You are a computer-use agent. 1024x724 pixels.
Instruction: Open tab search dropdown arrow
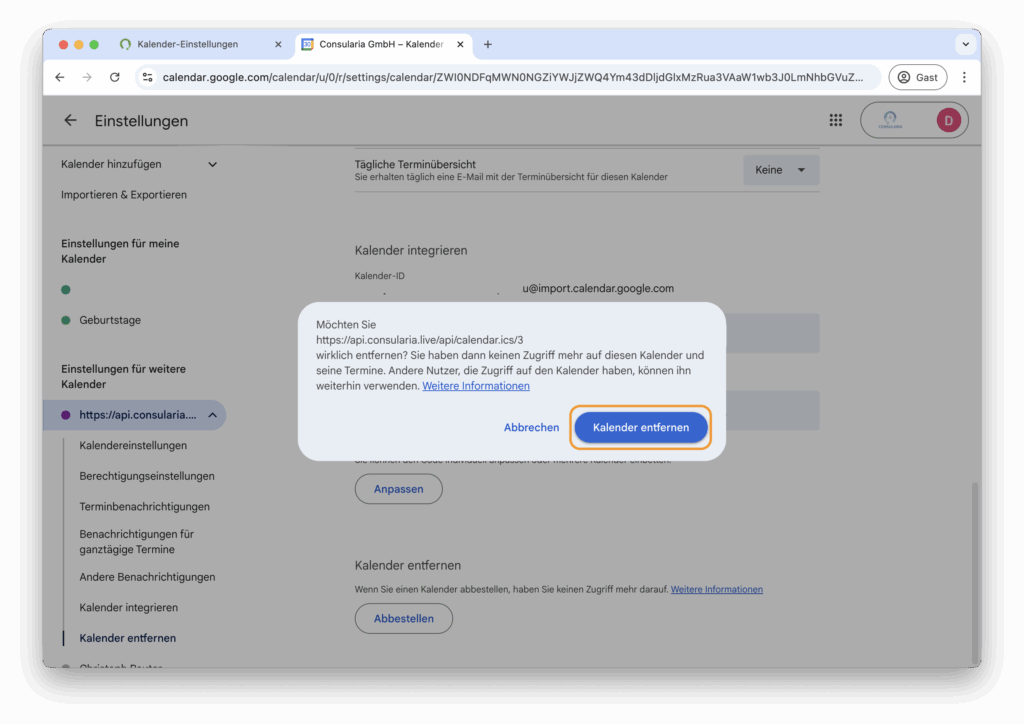965,44
